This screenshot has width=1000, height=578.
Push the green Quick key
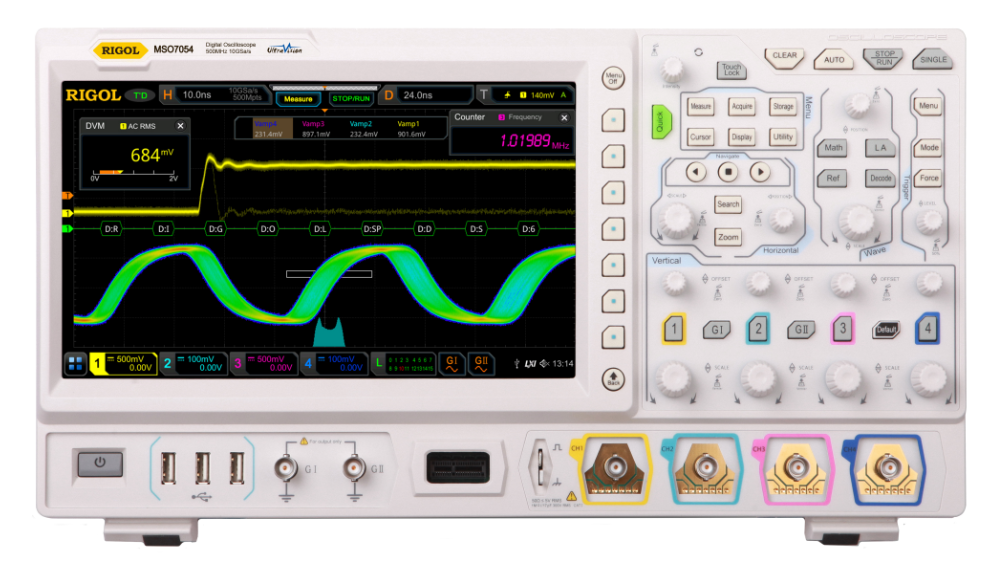tap(660, 121)
